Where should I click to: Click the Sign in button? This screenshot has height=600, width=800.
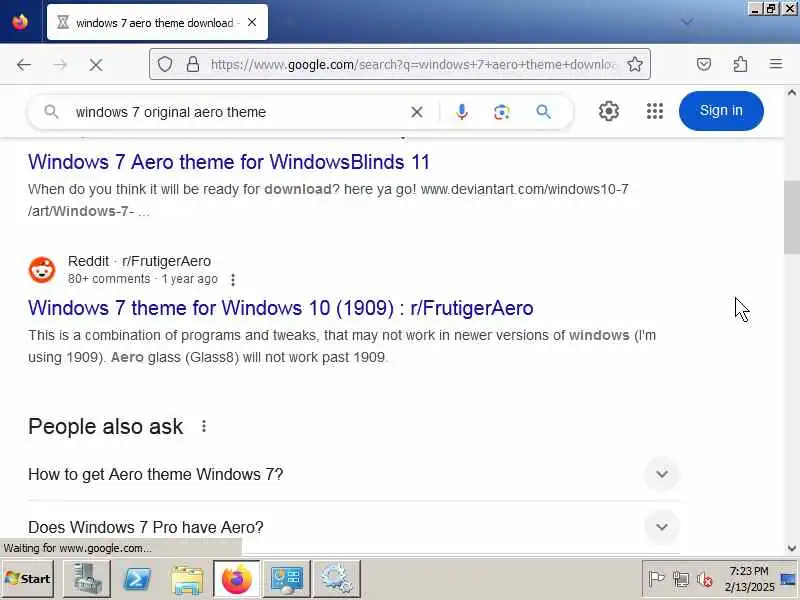pyautogui.click(x=721, y=111)
